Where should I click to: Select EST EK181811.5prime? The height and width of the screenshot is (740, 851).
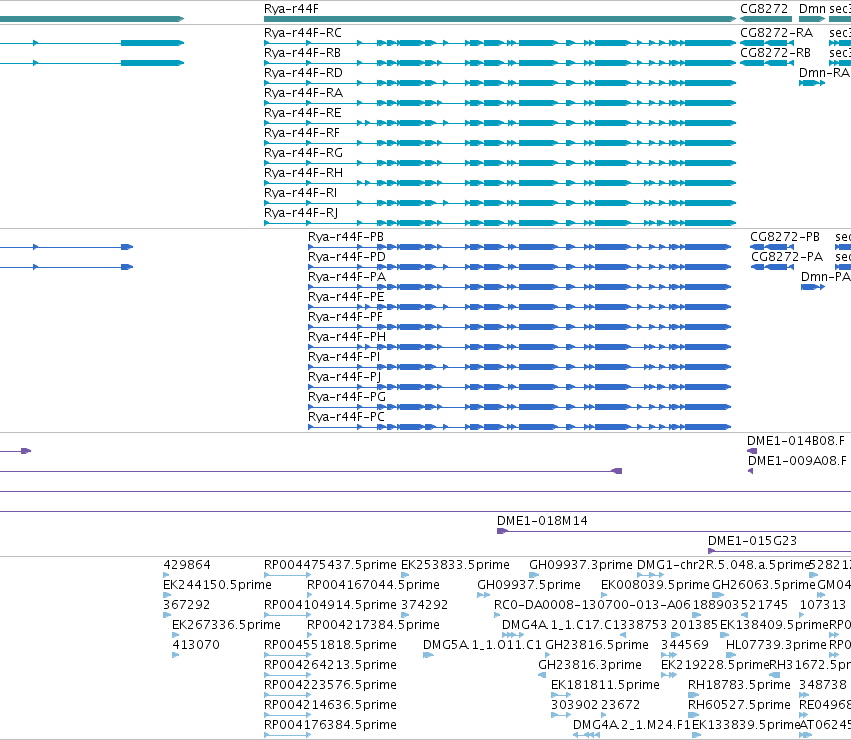click(605, 686)
